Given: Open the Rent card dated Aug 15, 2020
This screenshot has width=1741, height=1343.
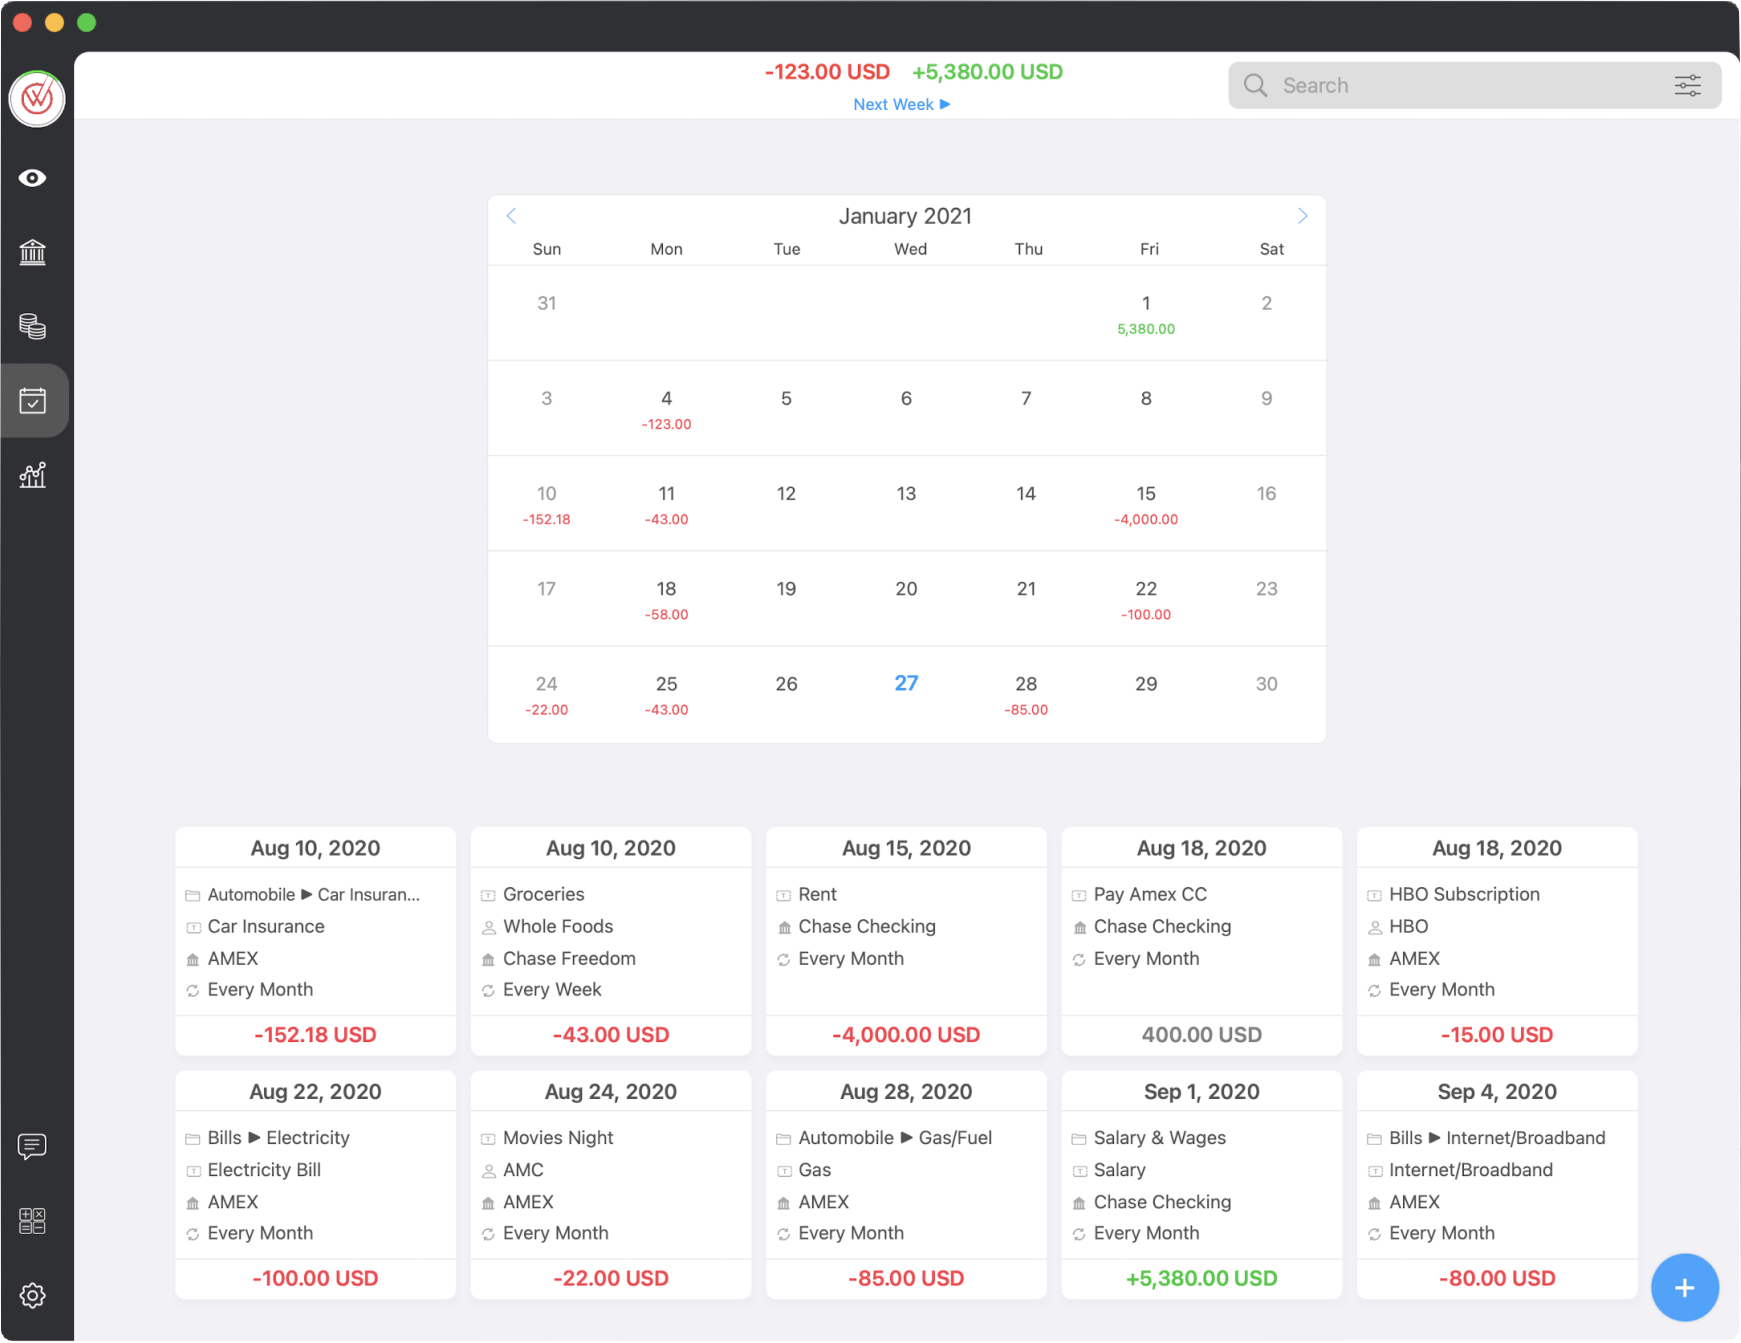Looking at the screenshot, I should [x=906, y=940].
